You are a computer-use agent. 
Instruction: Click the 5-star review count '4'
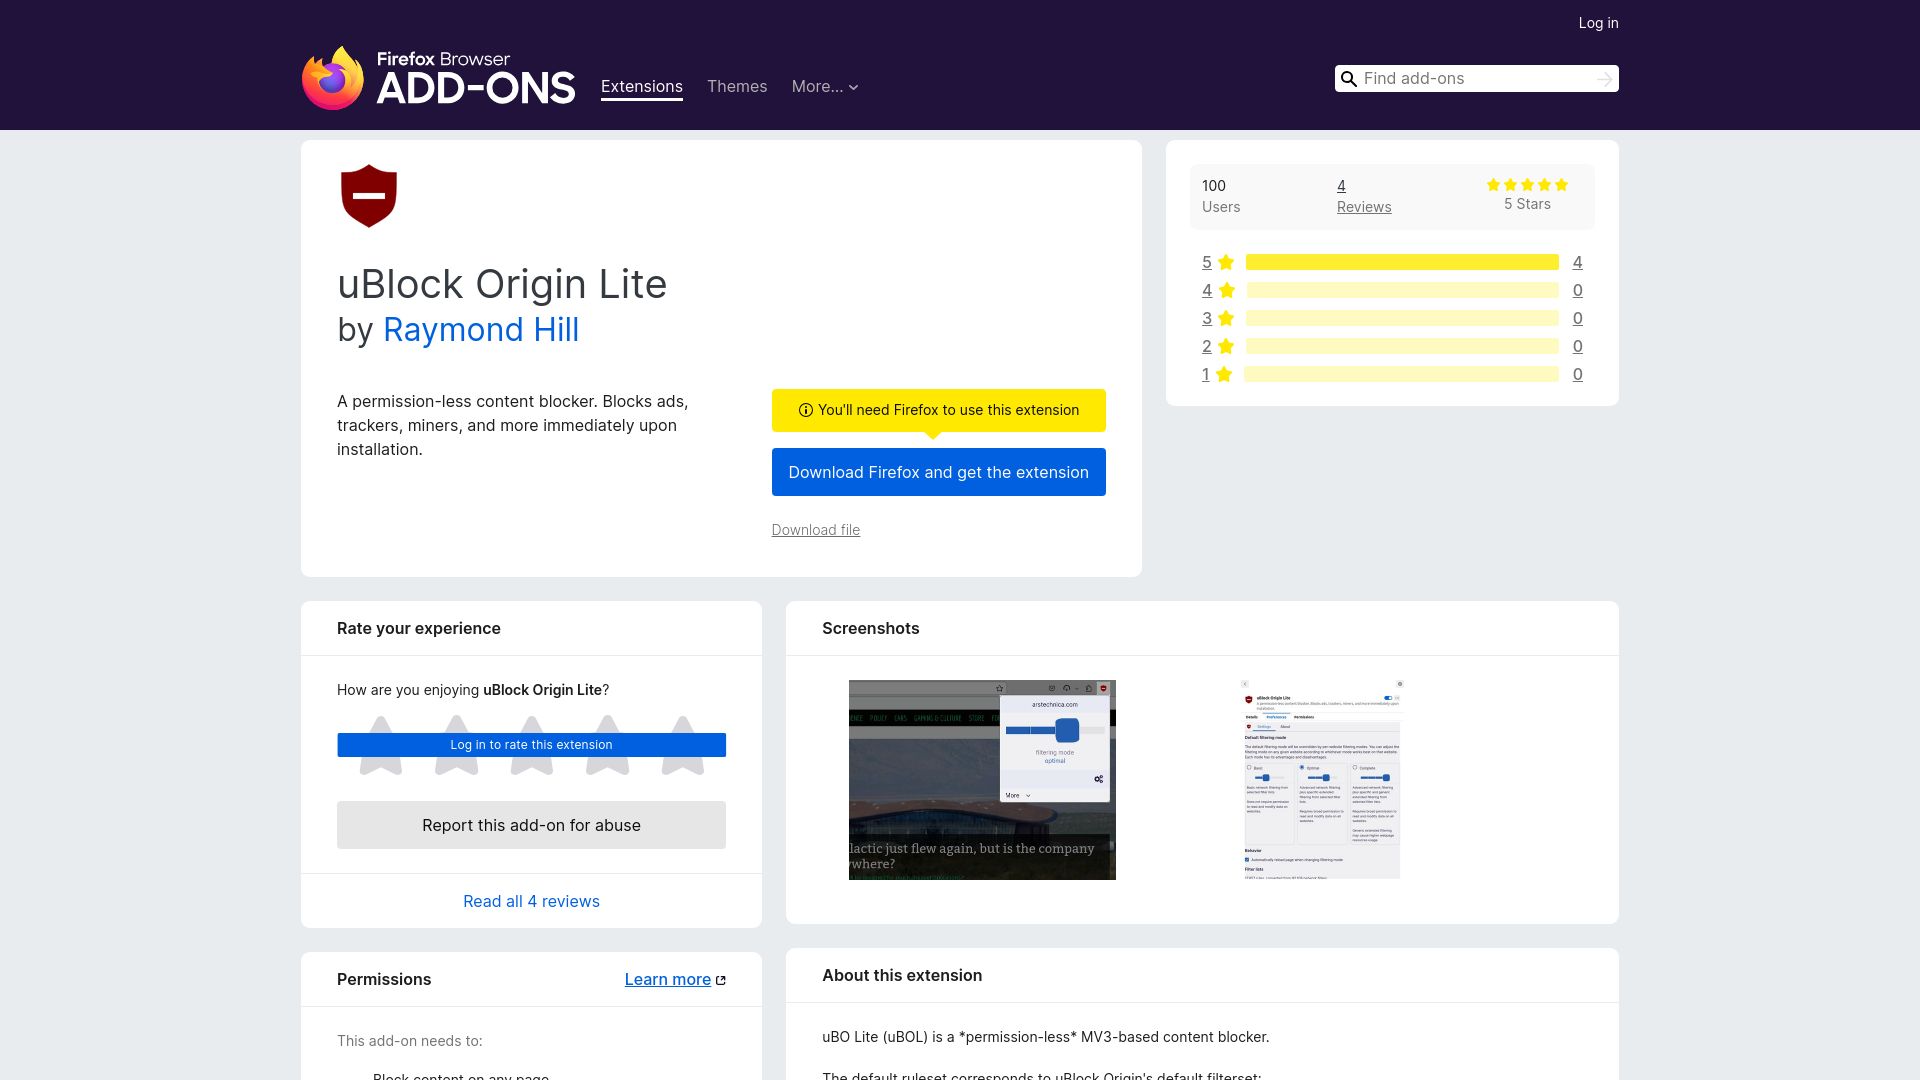pyautogui.click(x=1577, y=262)
